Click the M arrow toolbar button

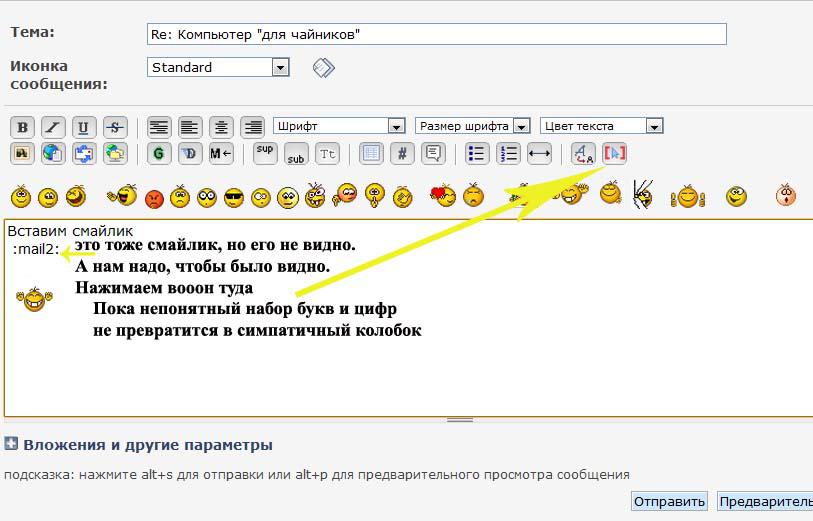[221, 154]
